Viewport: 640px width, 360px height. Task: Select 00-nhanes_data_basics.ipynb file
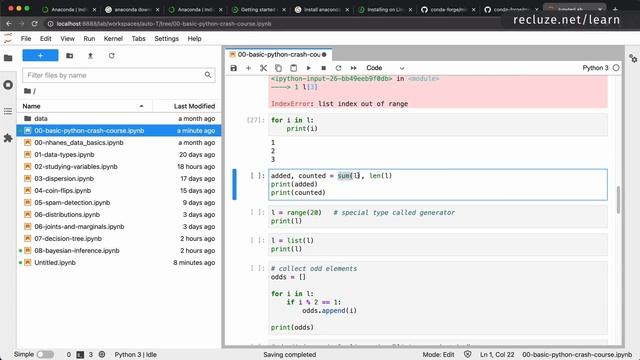tap(119, 142)
